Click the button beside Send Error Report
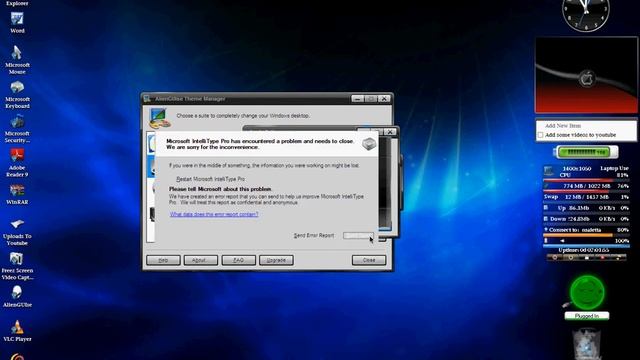This screenshot has width=640, height=360. tap(358, 236)
